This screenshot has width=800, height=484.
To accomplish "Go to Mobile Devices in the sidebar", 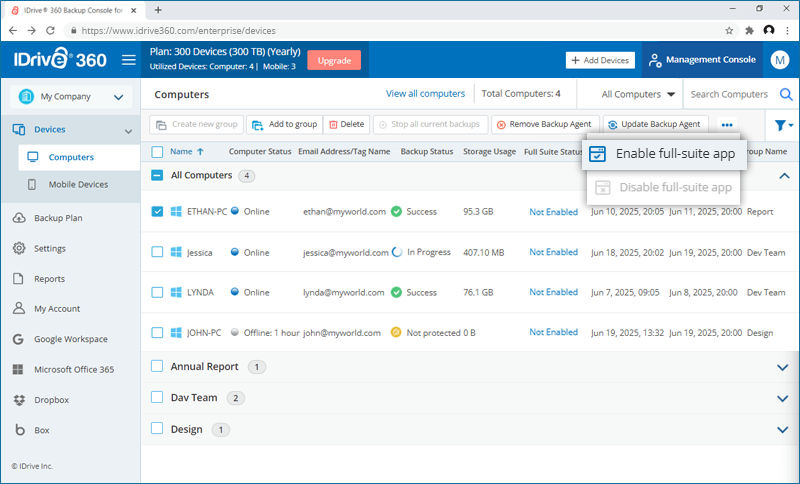I will pos(78,185).
